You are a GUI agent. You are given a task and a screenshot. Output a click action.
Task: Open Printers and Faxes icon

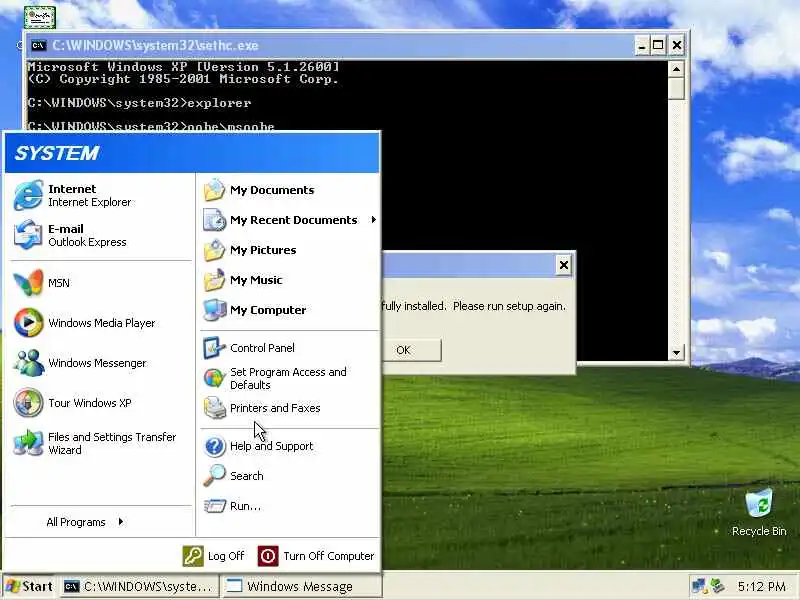tap(214, 408)
